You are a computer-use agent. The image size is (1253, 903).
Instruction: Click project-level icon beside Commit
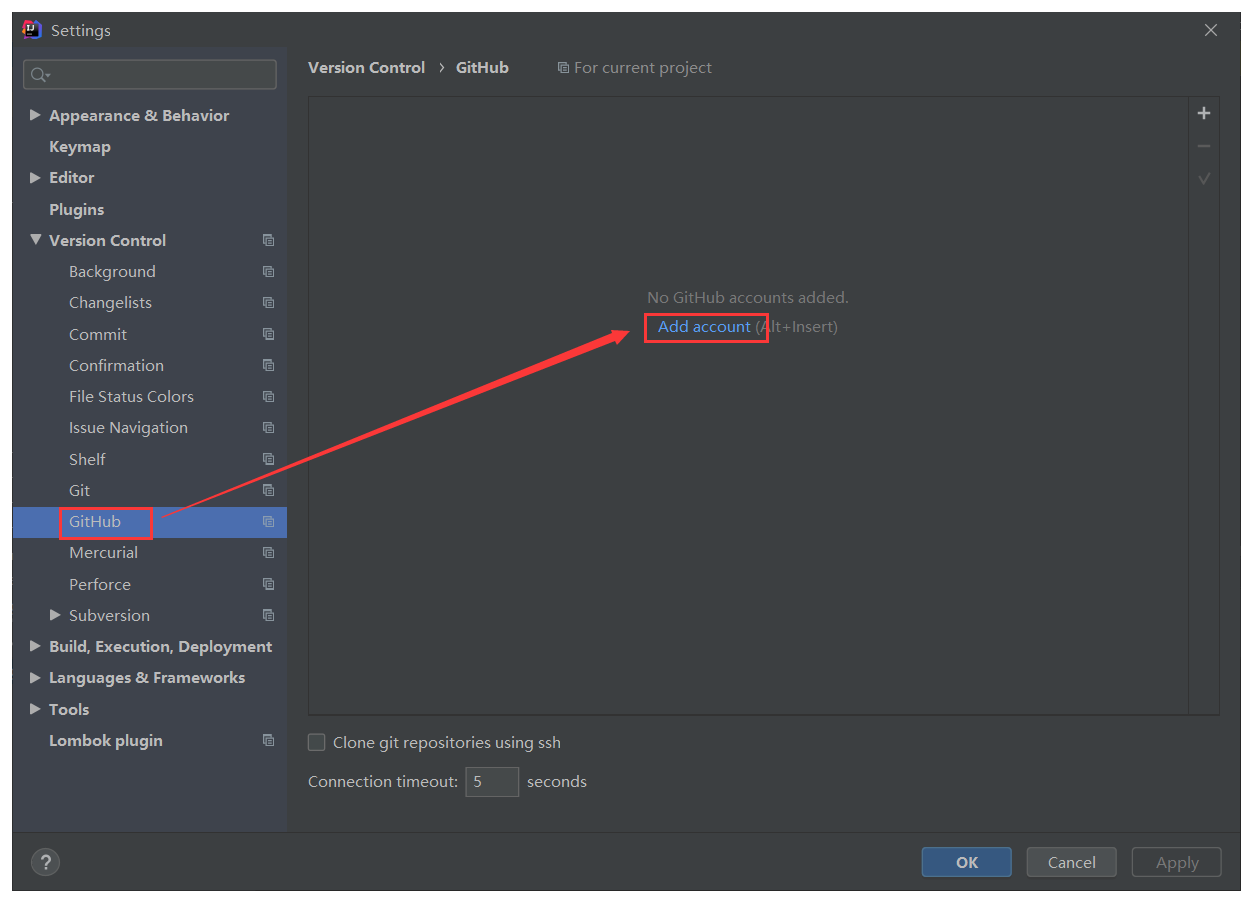coord(268,334)
